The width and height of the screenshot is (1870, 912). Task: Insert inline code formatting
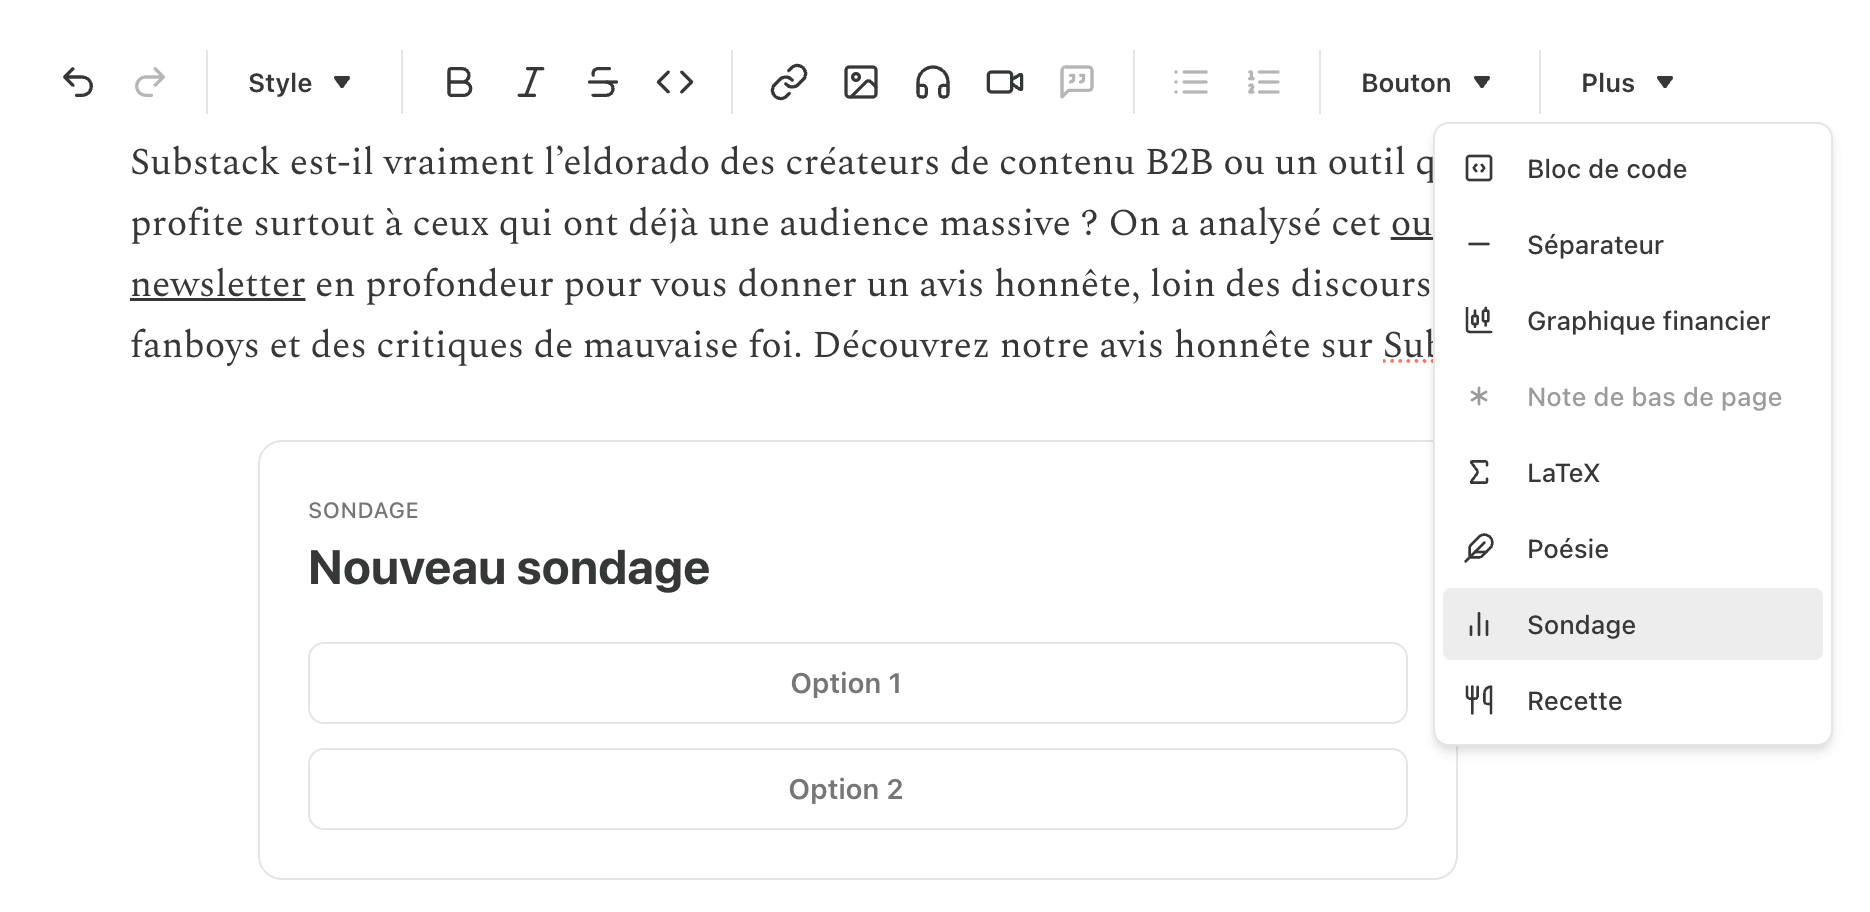click(675, 82)
